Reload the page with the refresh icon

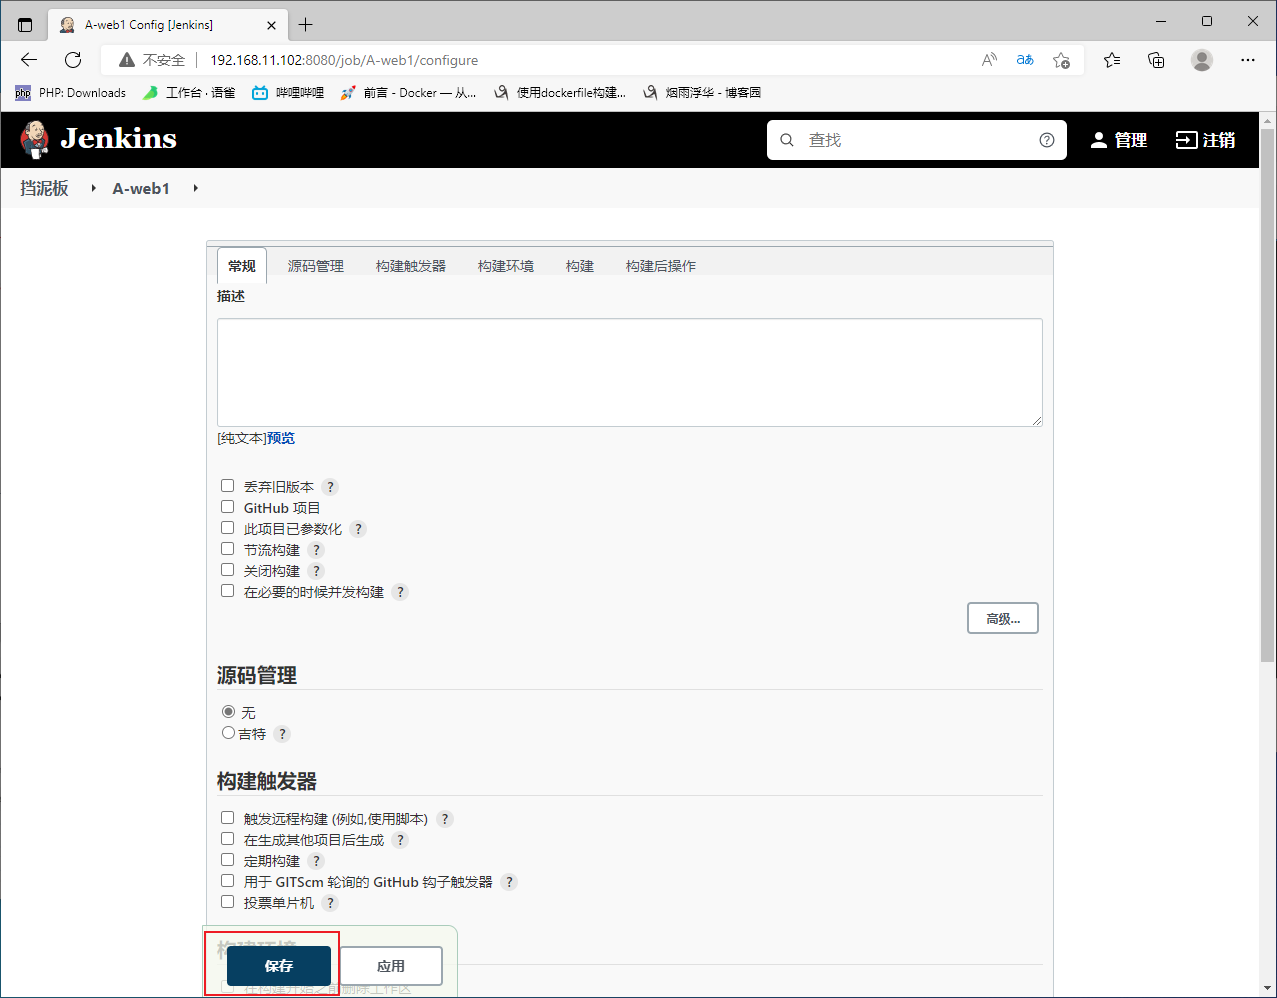pyautogui.click(x=73, y=60)
